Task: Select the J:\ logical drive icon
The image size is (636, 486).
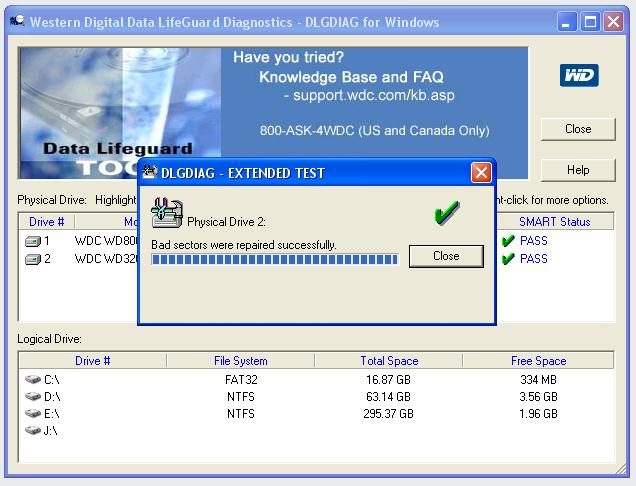Action: 33,430
